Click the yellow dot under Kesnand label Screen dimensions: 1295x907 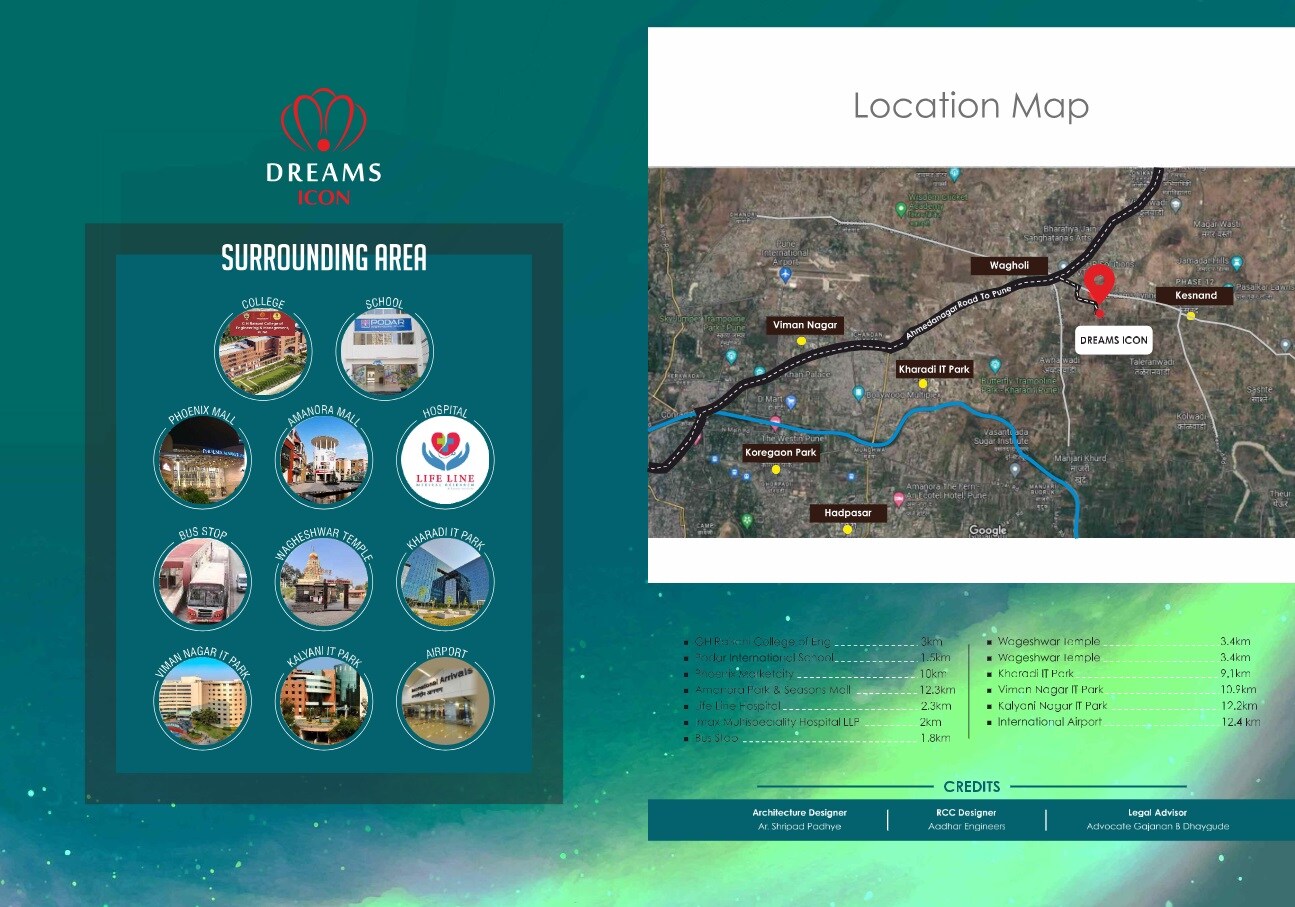(x=1190, y=316)
